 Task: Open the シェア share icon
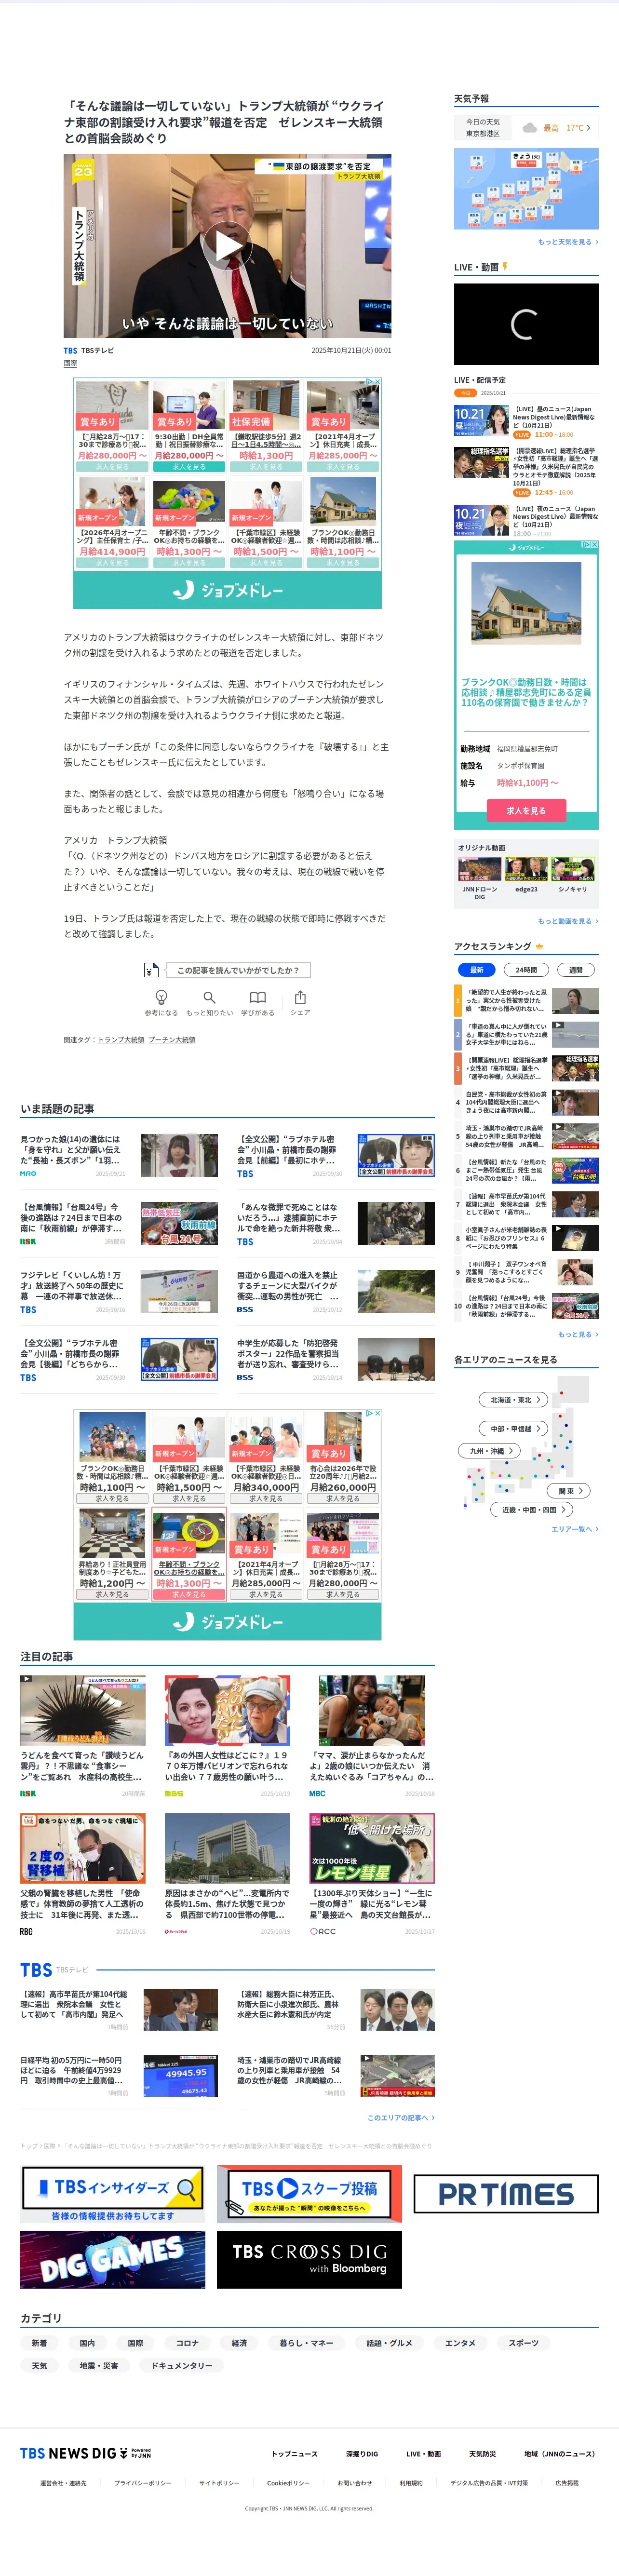click(300, 997)
